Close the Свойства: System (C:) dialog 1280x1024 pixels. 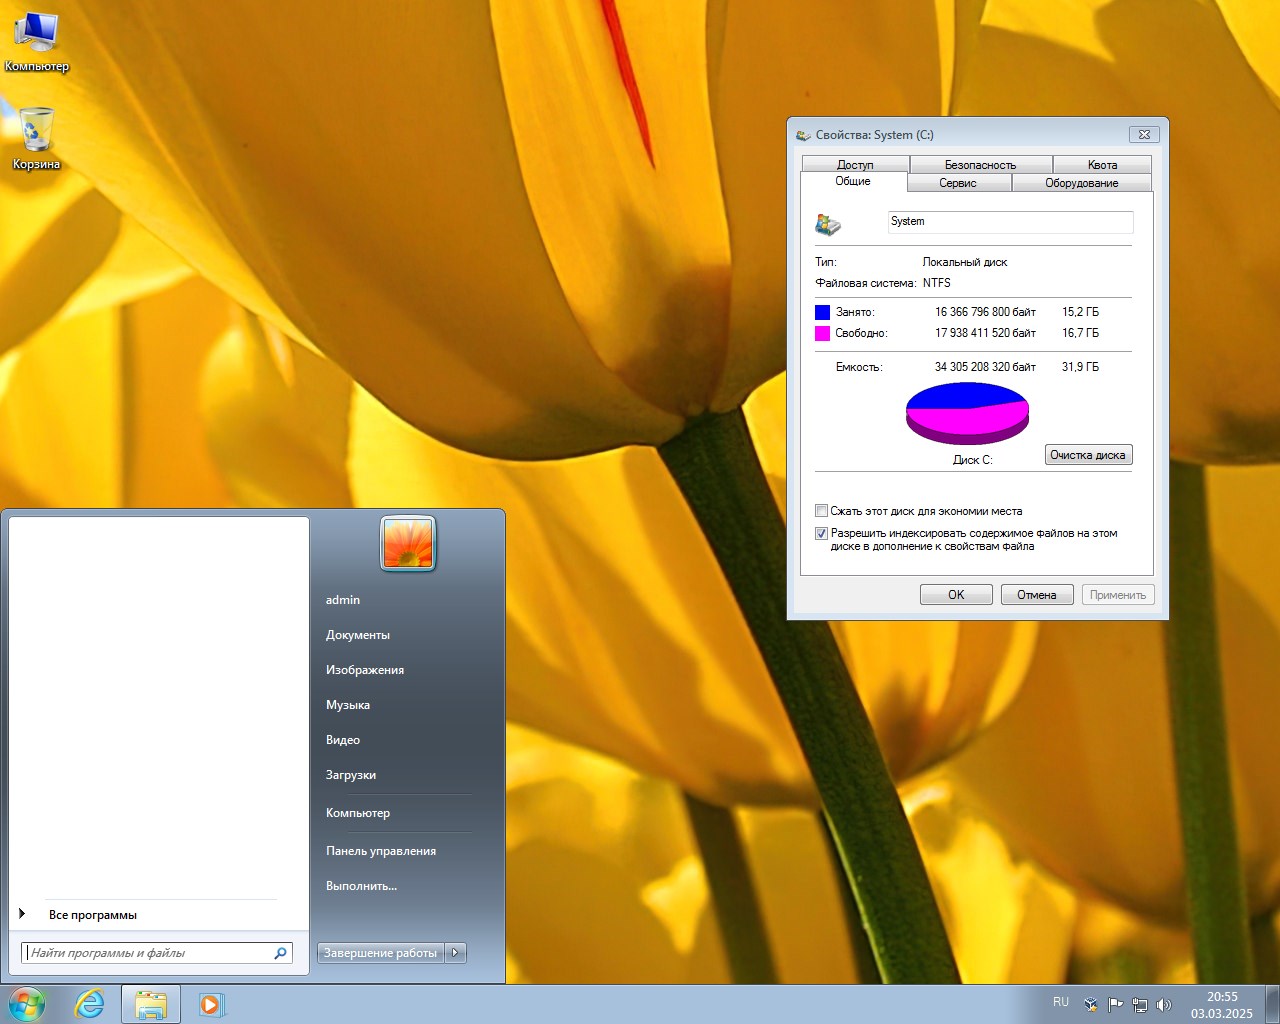(x=1144, y=134)
